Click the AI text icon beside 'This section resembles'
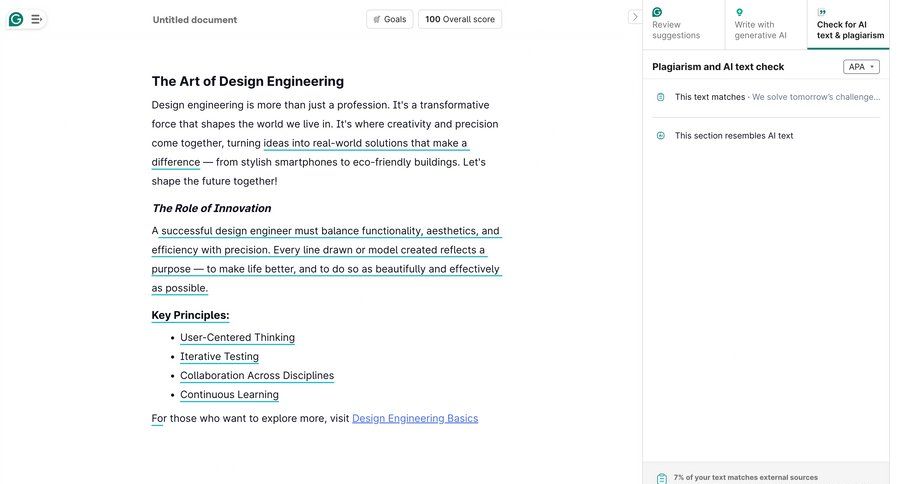Screen dimensions: 900x484 click(661, 135)
